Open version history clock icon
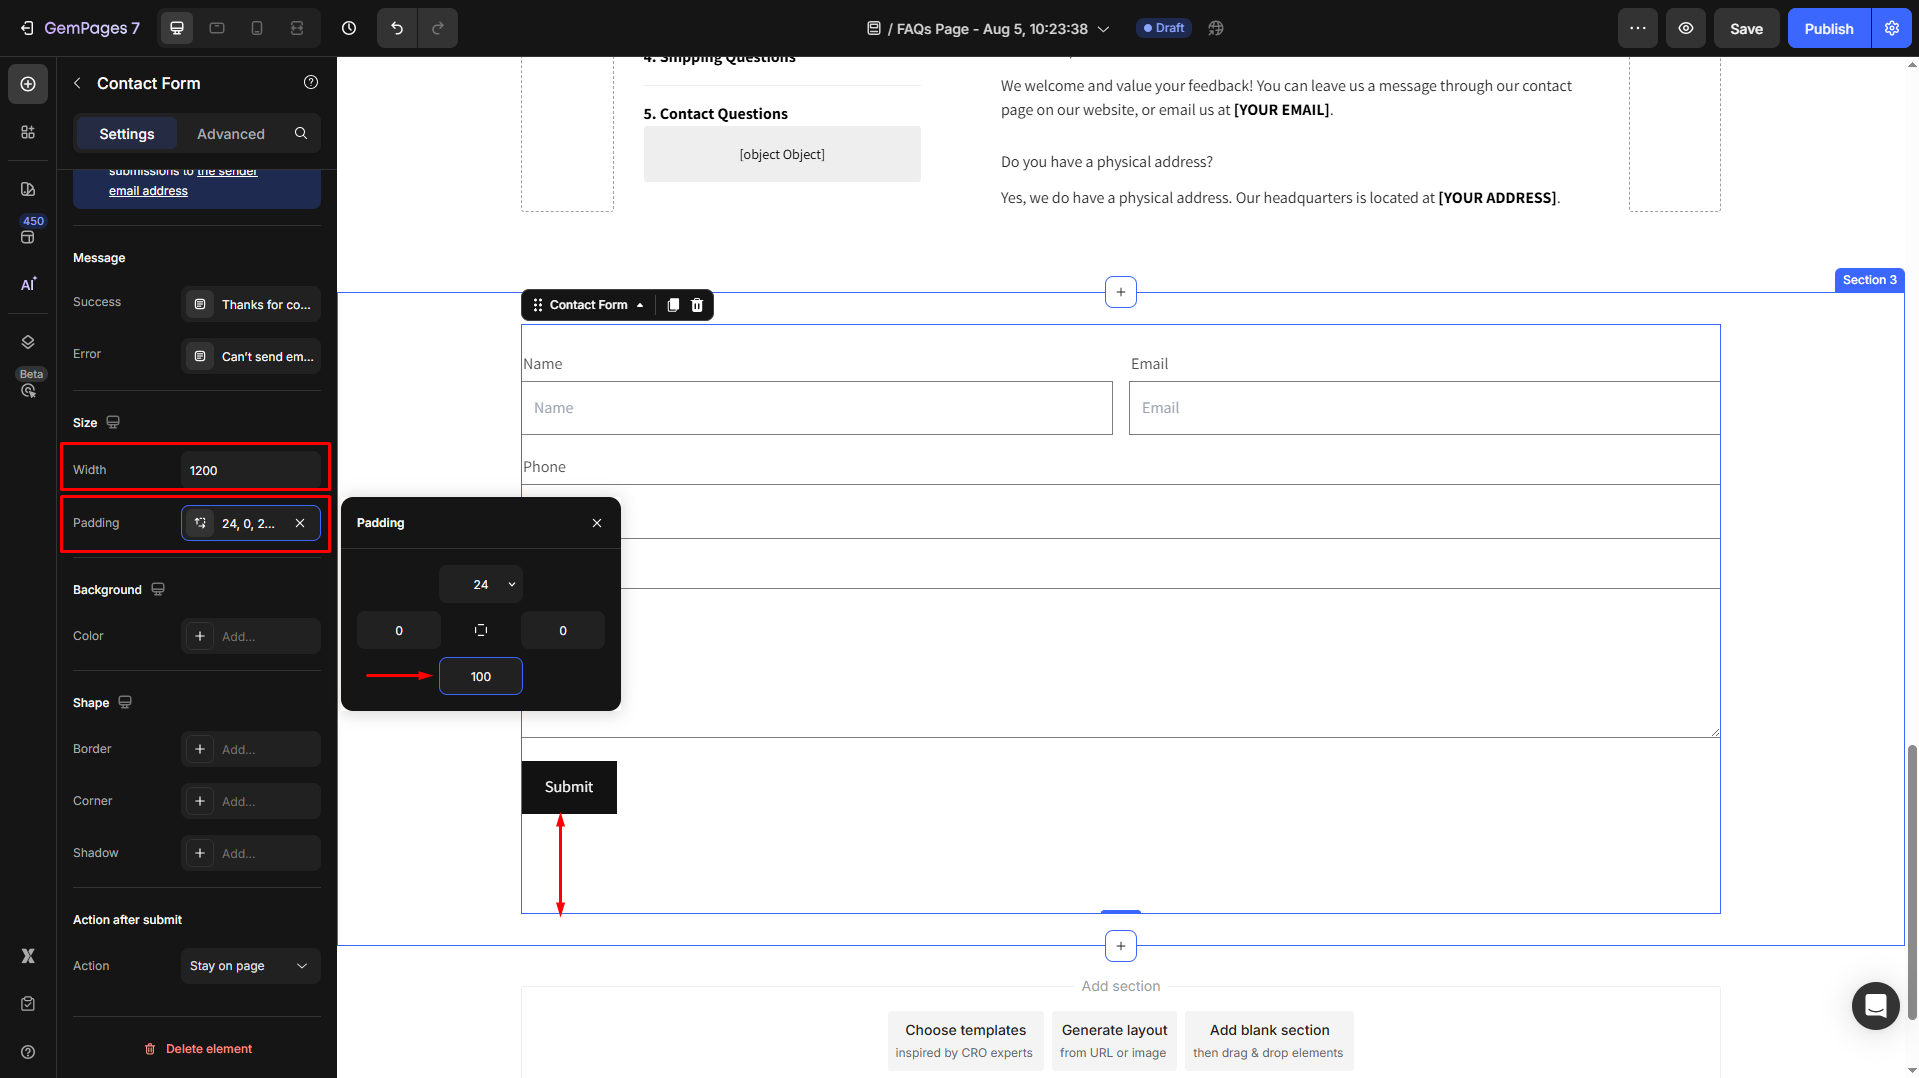 coord(349,28)
